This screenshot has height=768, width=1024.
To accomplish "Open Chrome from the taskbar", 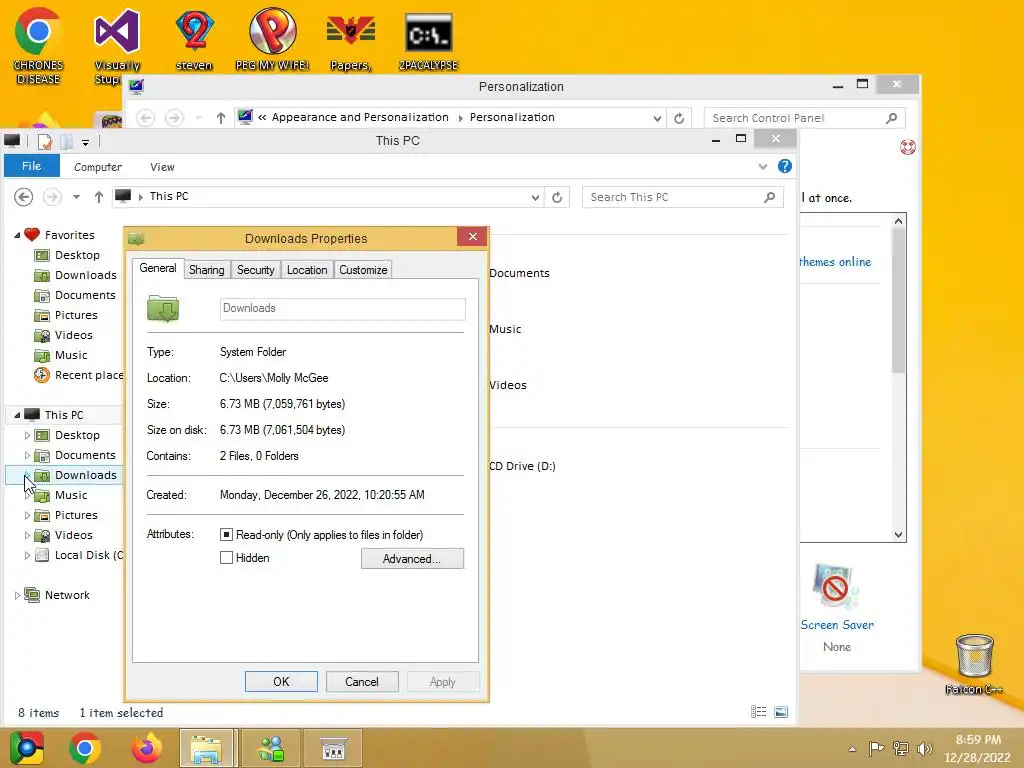I will 84,748.
